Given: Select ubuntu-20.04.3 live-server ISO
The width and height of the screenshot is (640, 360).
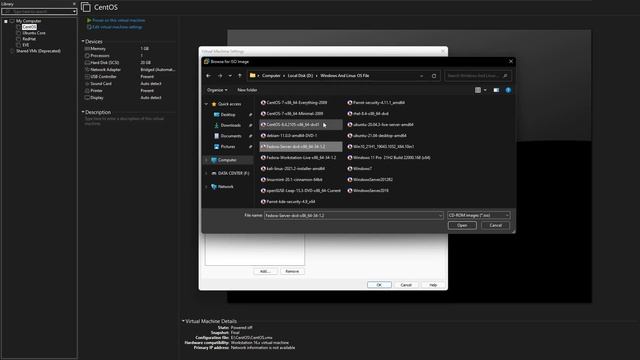Looking at the screenshot, I should point(380,125).
